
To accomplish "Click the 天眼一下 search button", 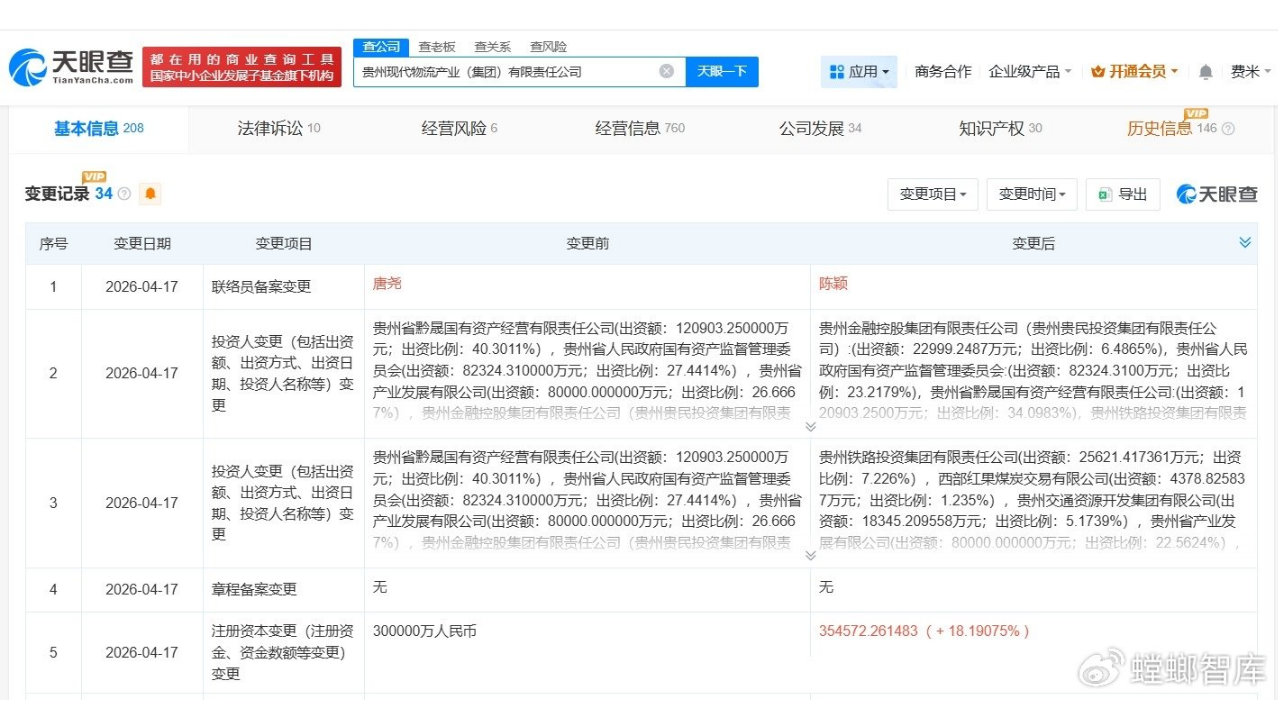I will point(722,71).
